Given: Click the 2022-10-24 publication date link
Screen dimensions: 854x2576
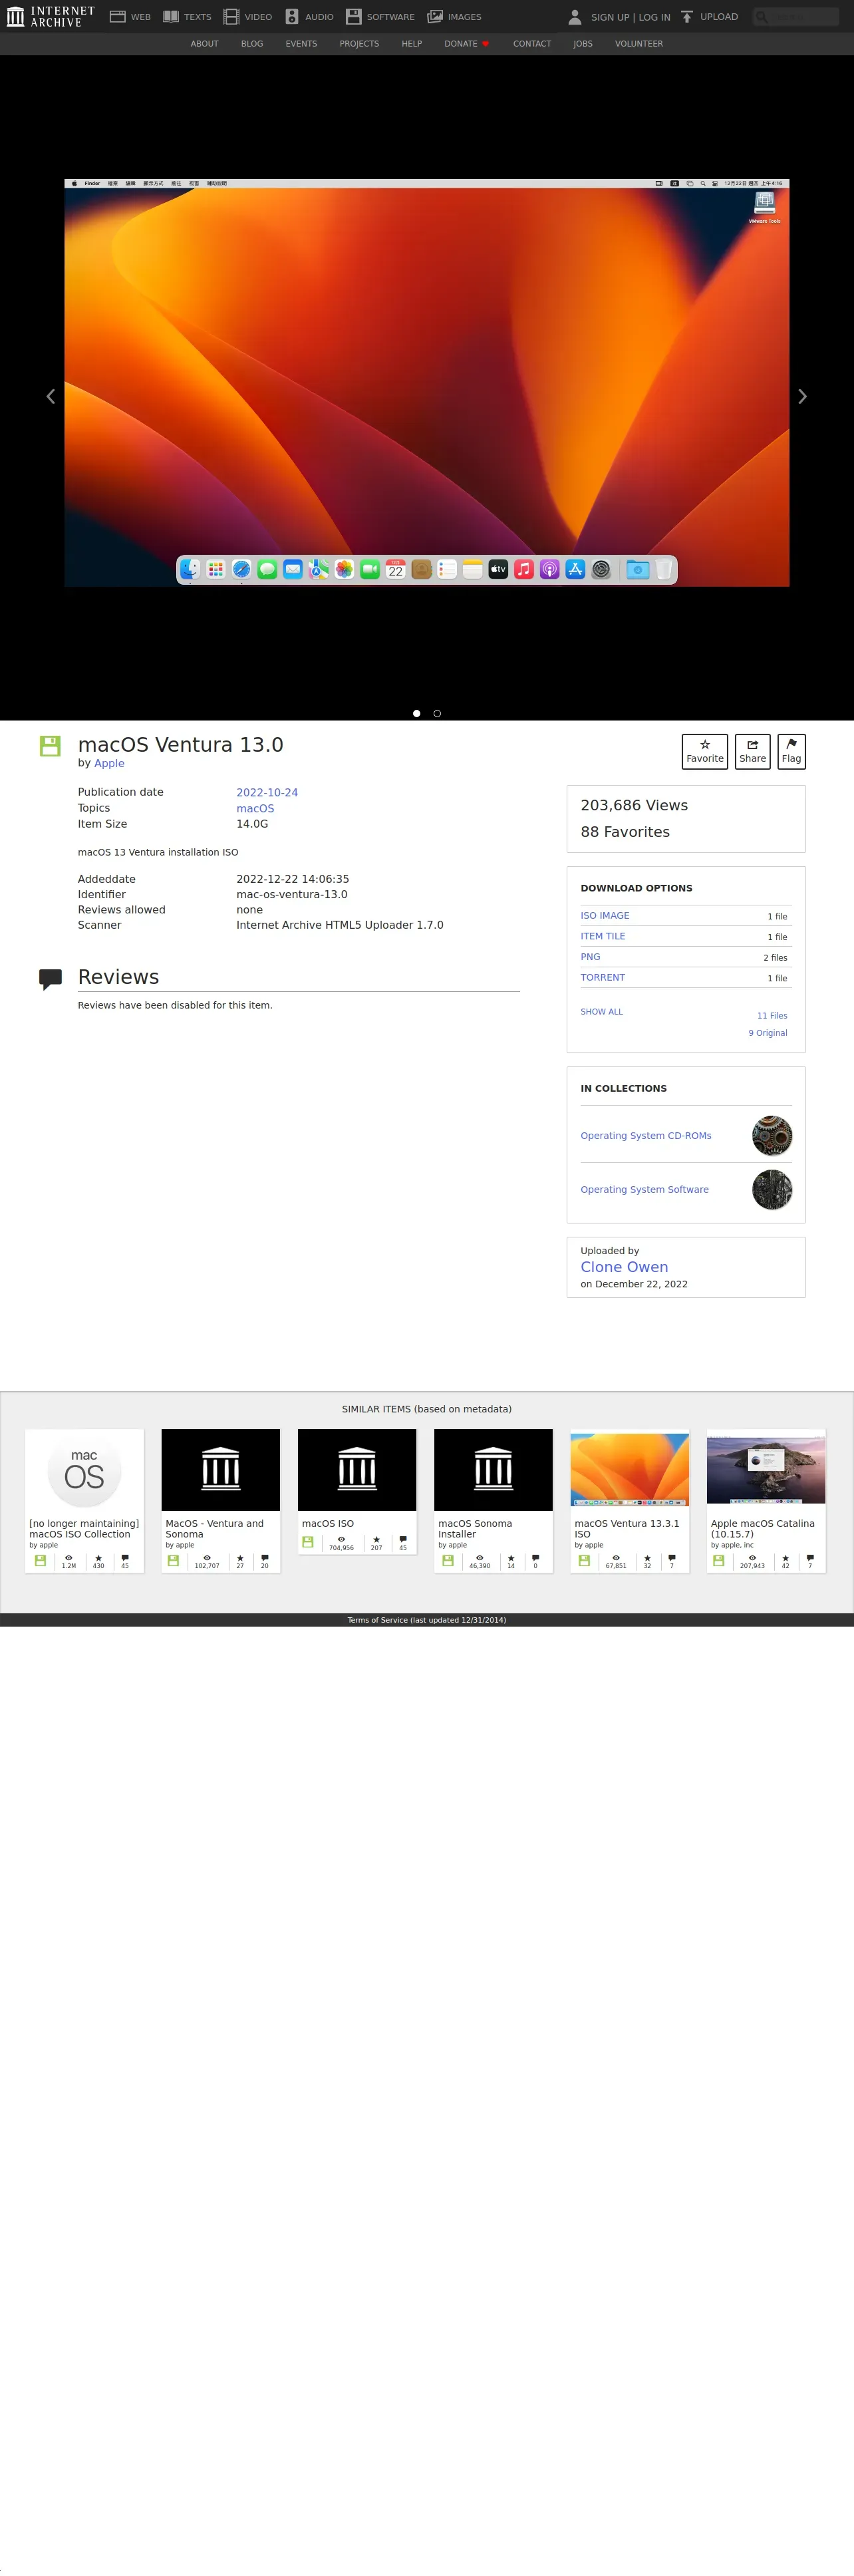Looking at the screenshot, I should (x=267, y=792).
